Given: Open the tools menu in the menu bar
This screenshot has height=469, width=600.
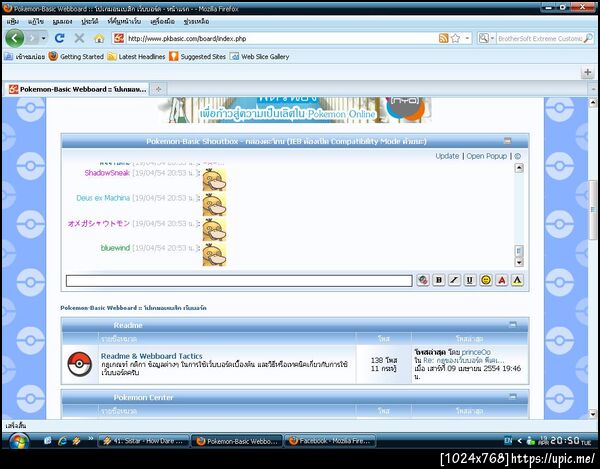Looking at the screenshot, I should [x=163, y=21].
